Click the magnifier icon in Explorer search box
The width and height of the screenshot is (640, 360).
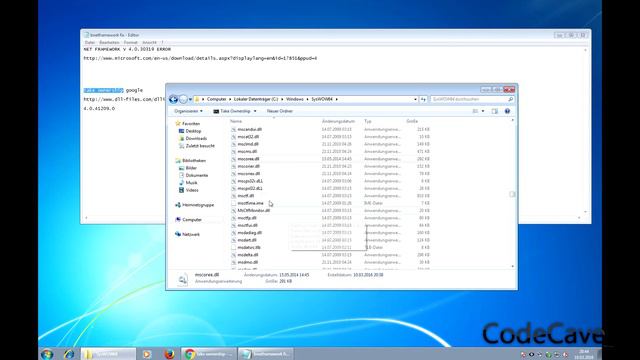tap(510, 99)
